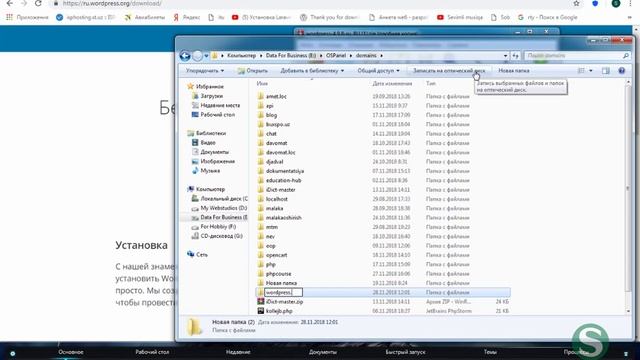Click the Открыть toolbar button
Image resolution: width=640 pixels, height=360 pixels.
[253, 71]
